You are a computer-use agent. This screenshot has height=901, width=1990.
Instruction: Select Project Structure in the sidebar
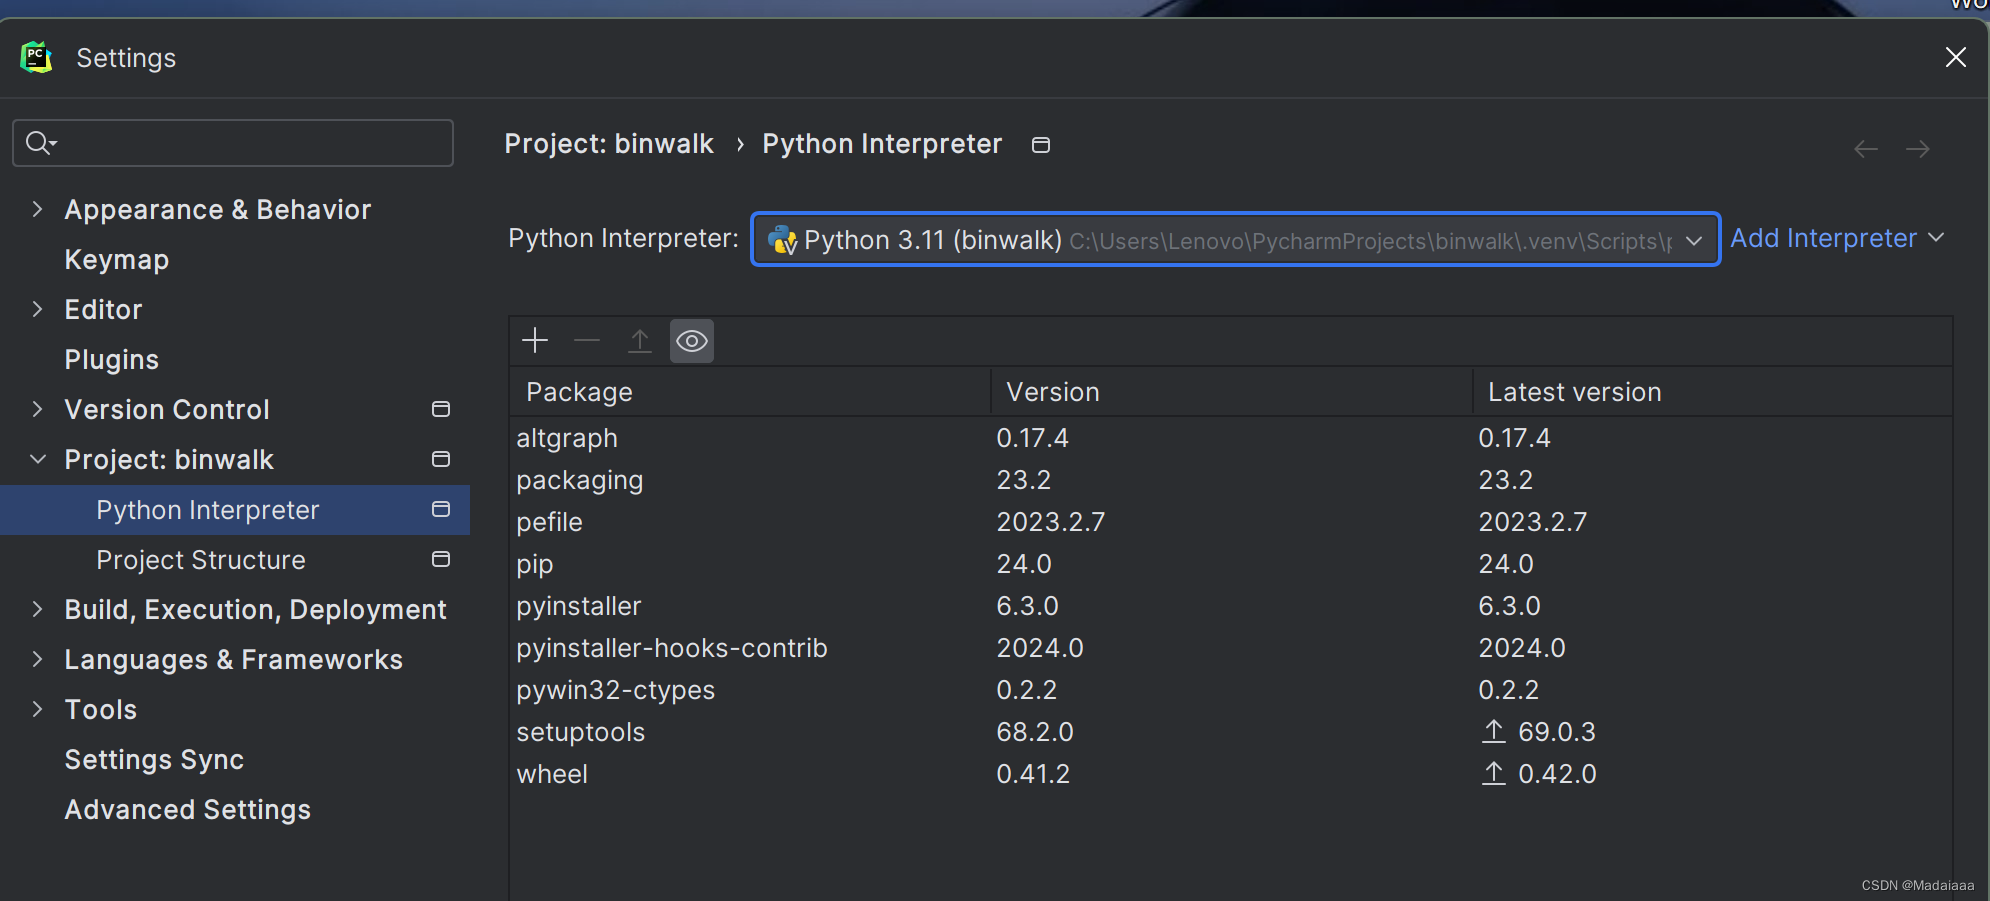(x=201, y=560)
